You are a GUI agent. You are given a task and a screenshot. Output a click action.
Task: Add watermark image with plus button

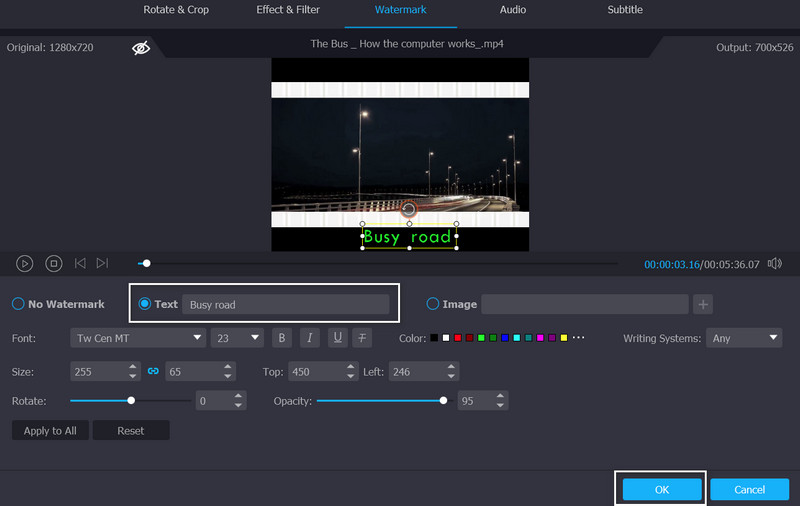tap(703, 304)
